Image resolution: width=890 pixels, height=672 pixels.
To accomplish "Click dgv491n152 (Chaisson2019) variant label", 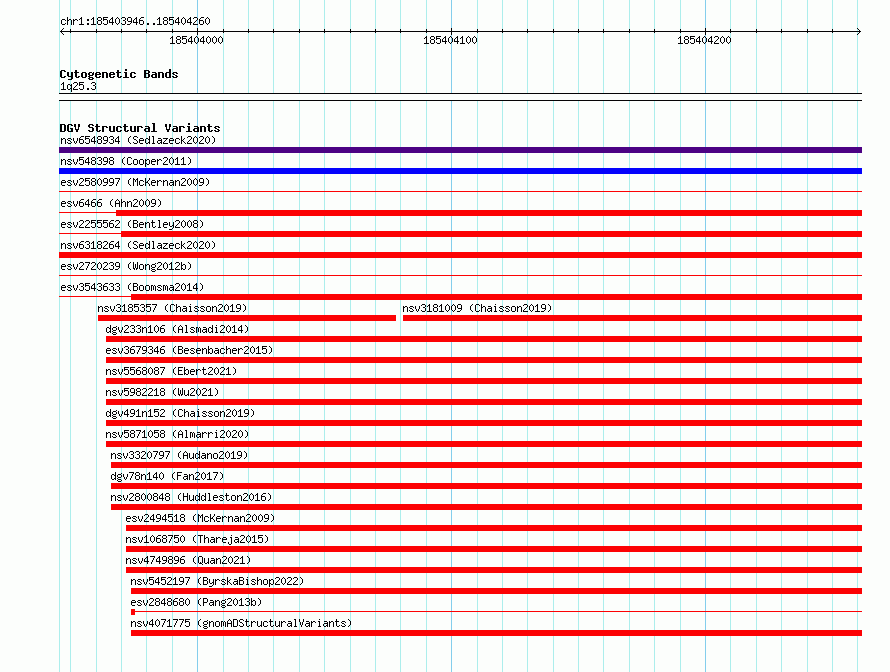I will click(x=180, y=413).
